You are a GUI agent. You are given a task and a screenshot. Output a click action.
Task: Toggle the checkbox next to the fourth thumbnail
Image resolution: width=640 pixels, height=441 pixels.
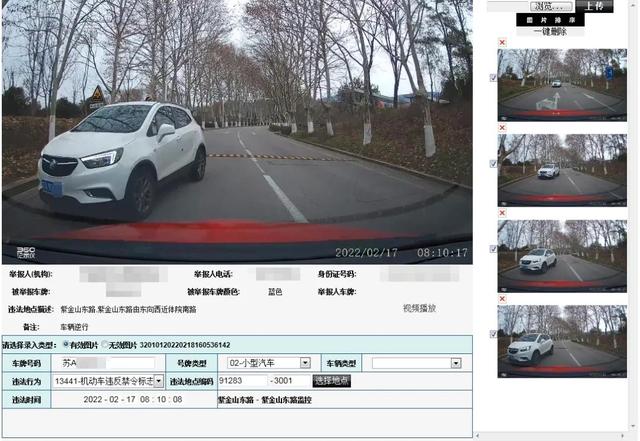[x=493, y=334]
